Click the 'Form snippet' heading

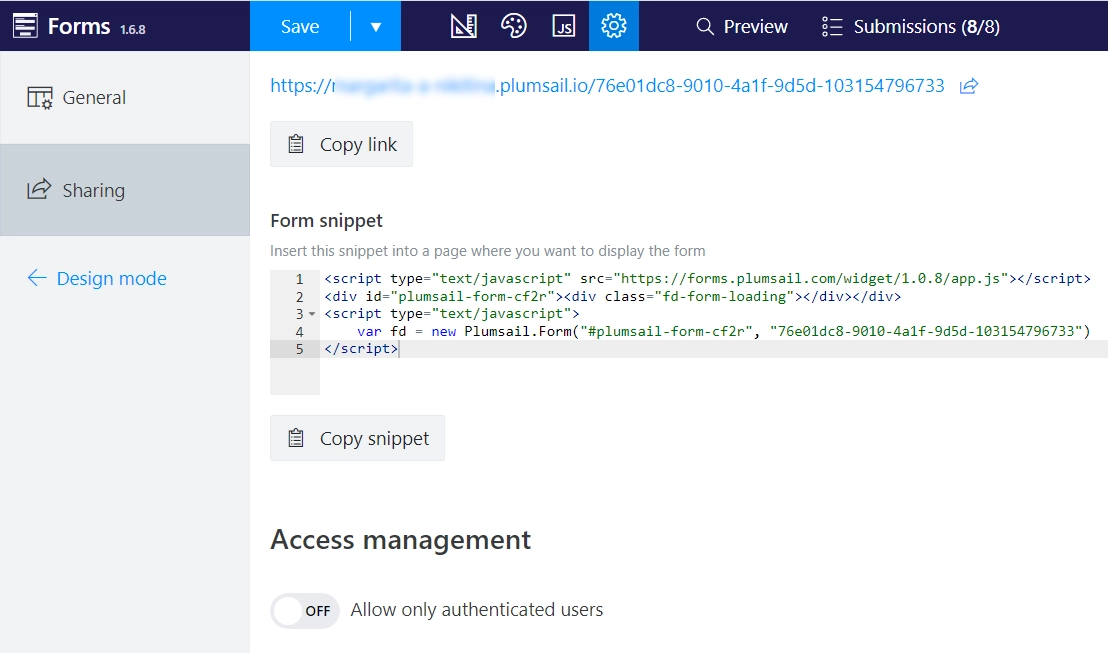point(326,220)
